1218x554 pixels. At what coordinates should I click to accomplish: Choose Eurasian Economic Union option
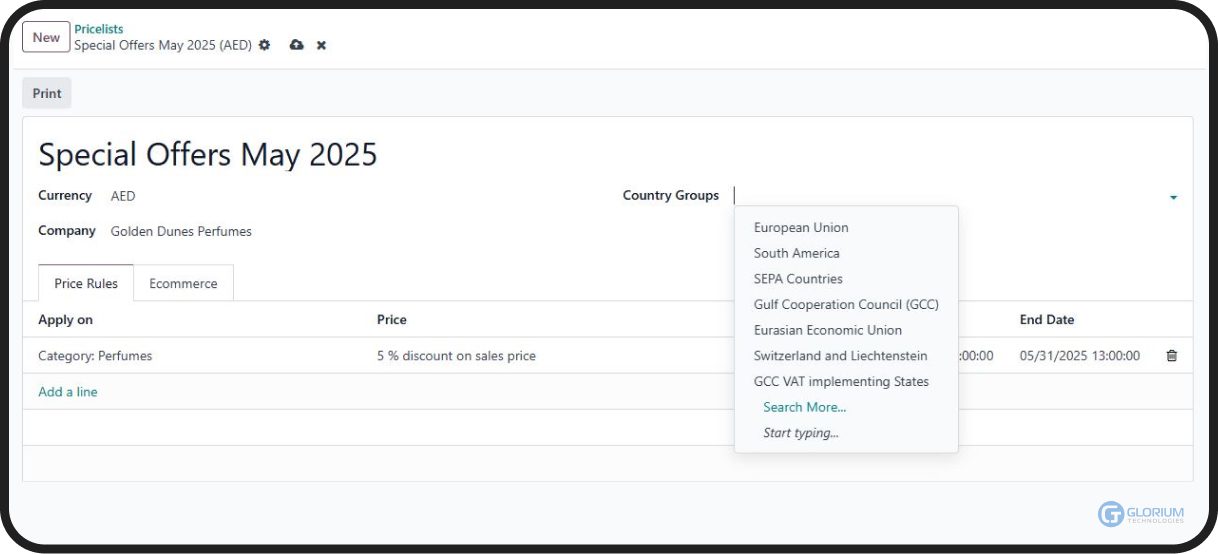click(827, 330)
